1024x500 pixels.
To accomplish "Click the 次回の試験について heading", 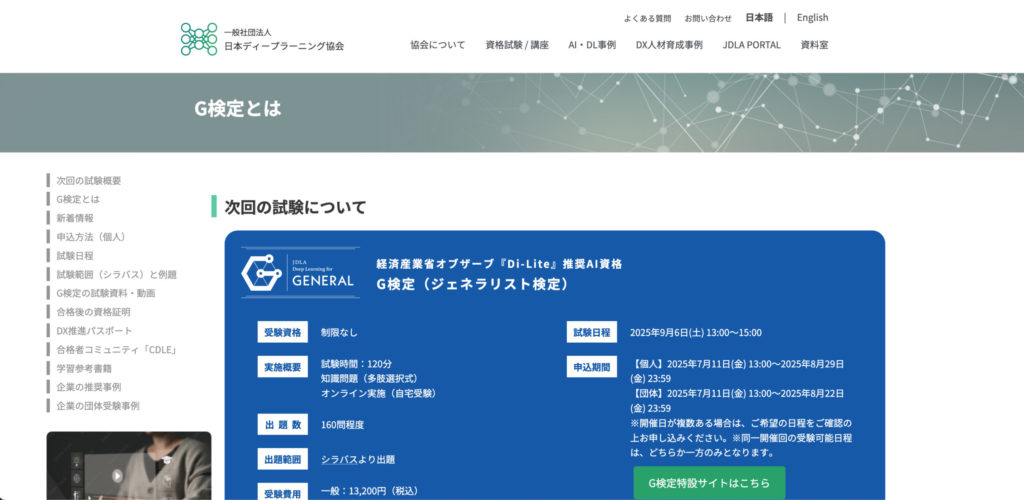I will coord(295,208).
